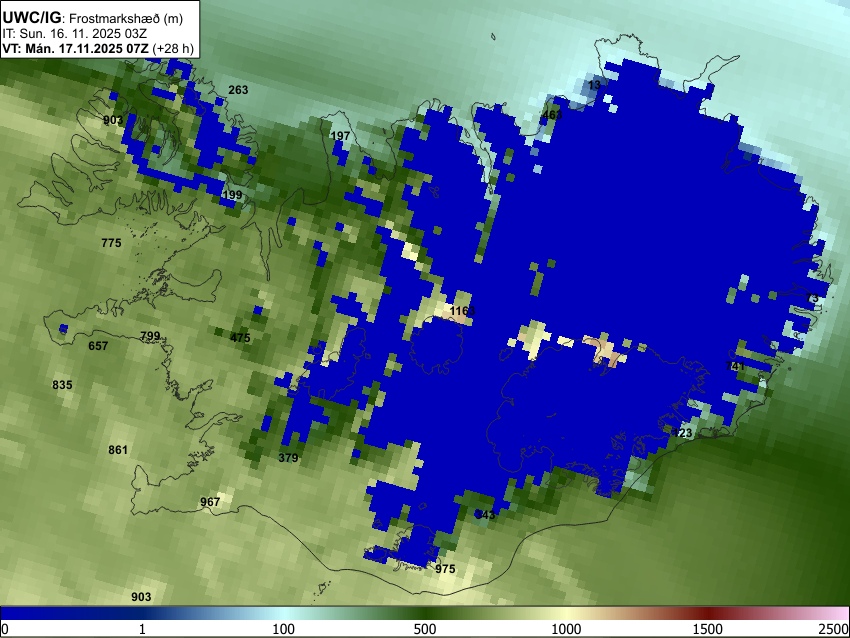Click the 'VT: Mán. 17.11.2025 07Z' valid time

click(75, 48)
